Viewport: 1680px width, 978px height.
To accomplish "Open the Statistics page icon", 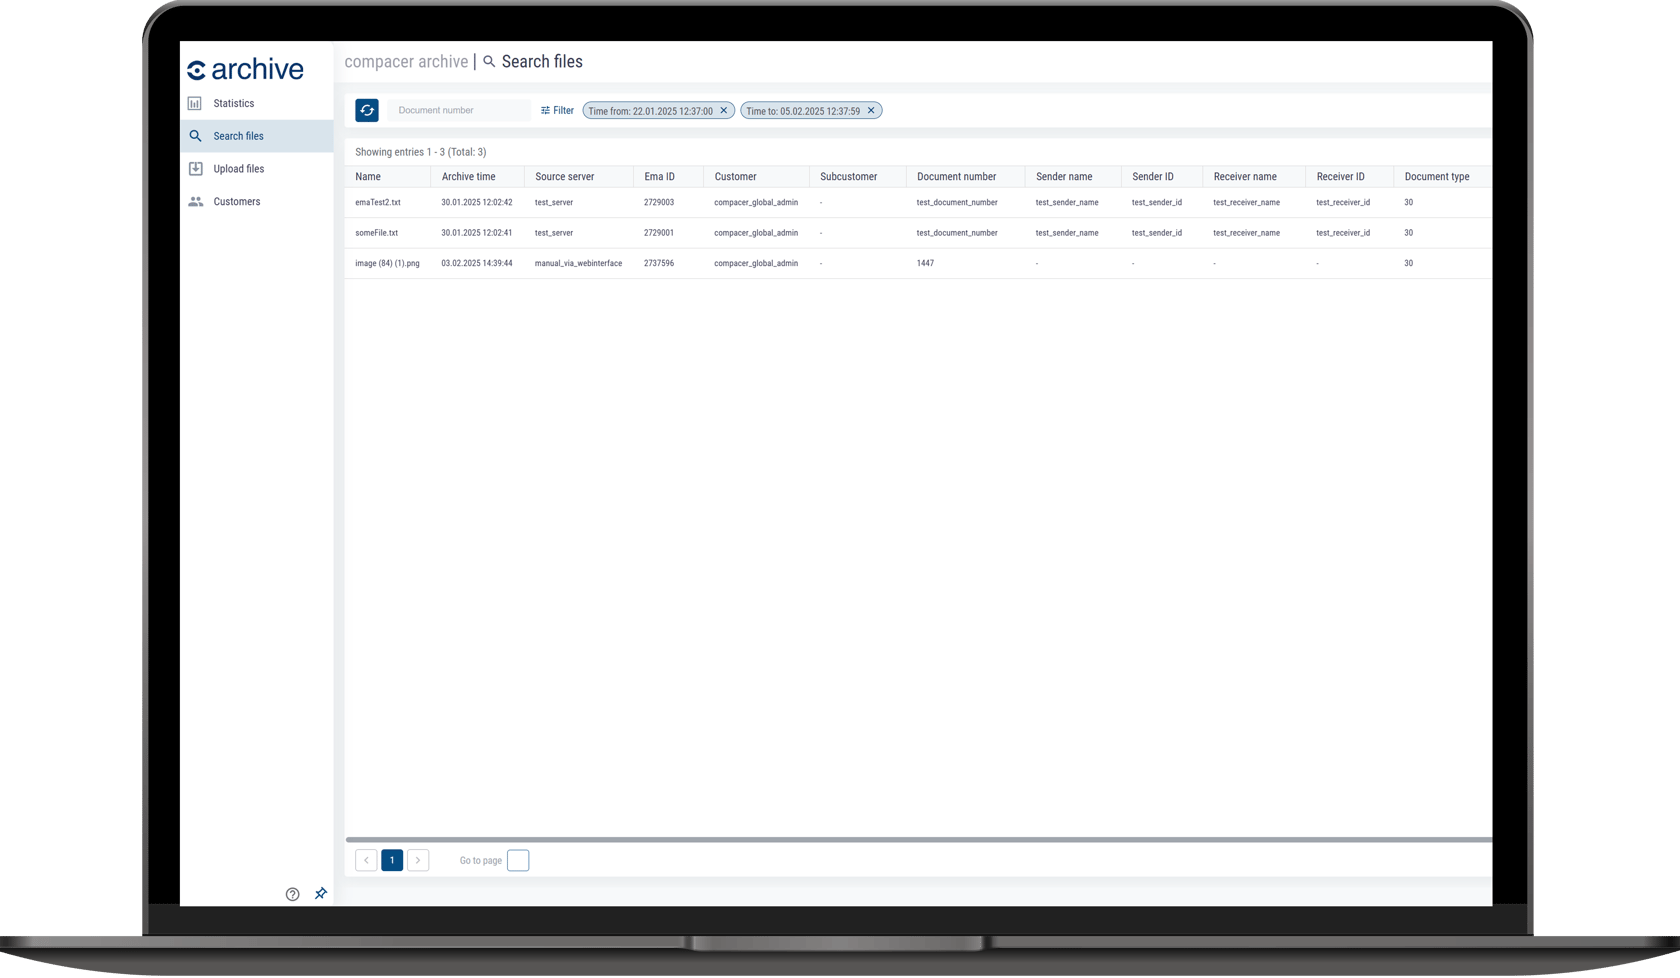I will (x=195, y=103).
